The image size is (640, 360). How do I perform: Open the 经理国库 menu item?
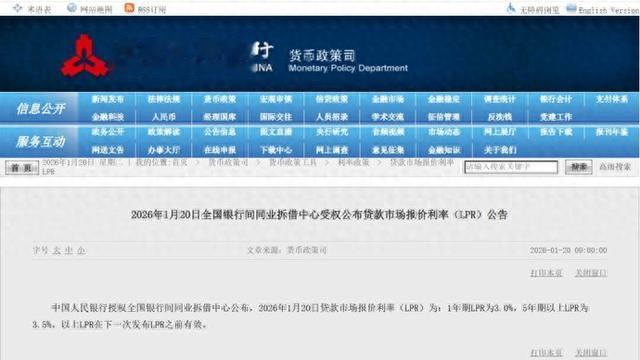click(x=220, y=117)
